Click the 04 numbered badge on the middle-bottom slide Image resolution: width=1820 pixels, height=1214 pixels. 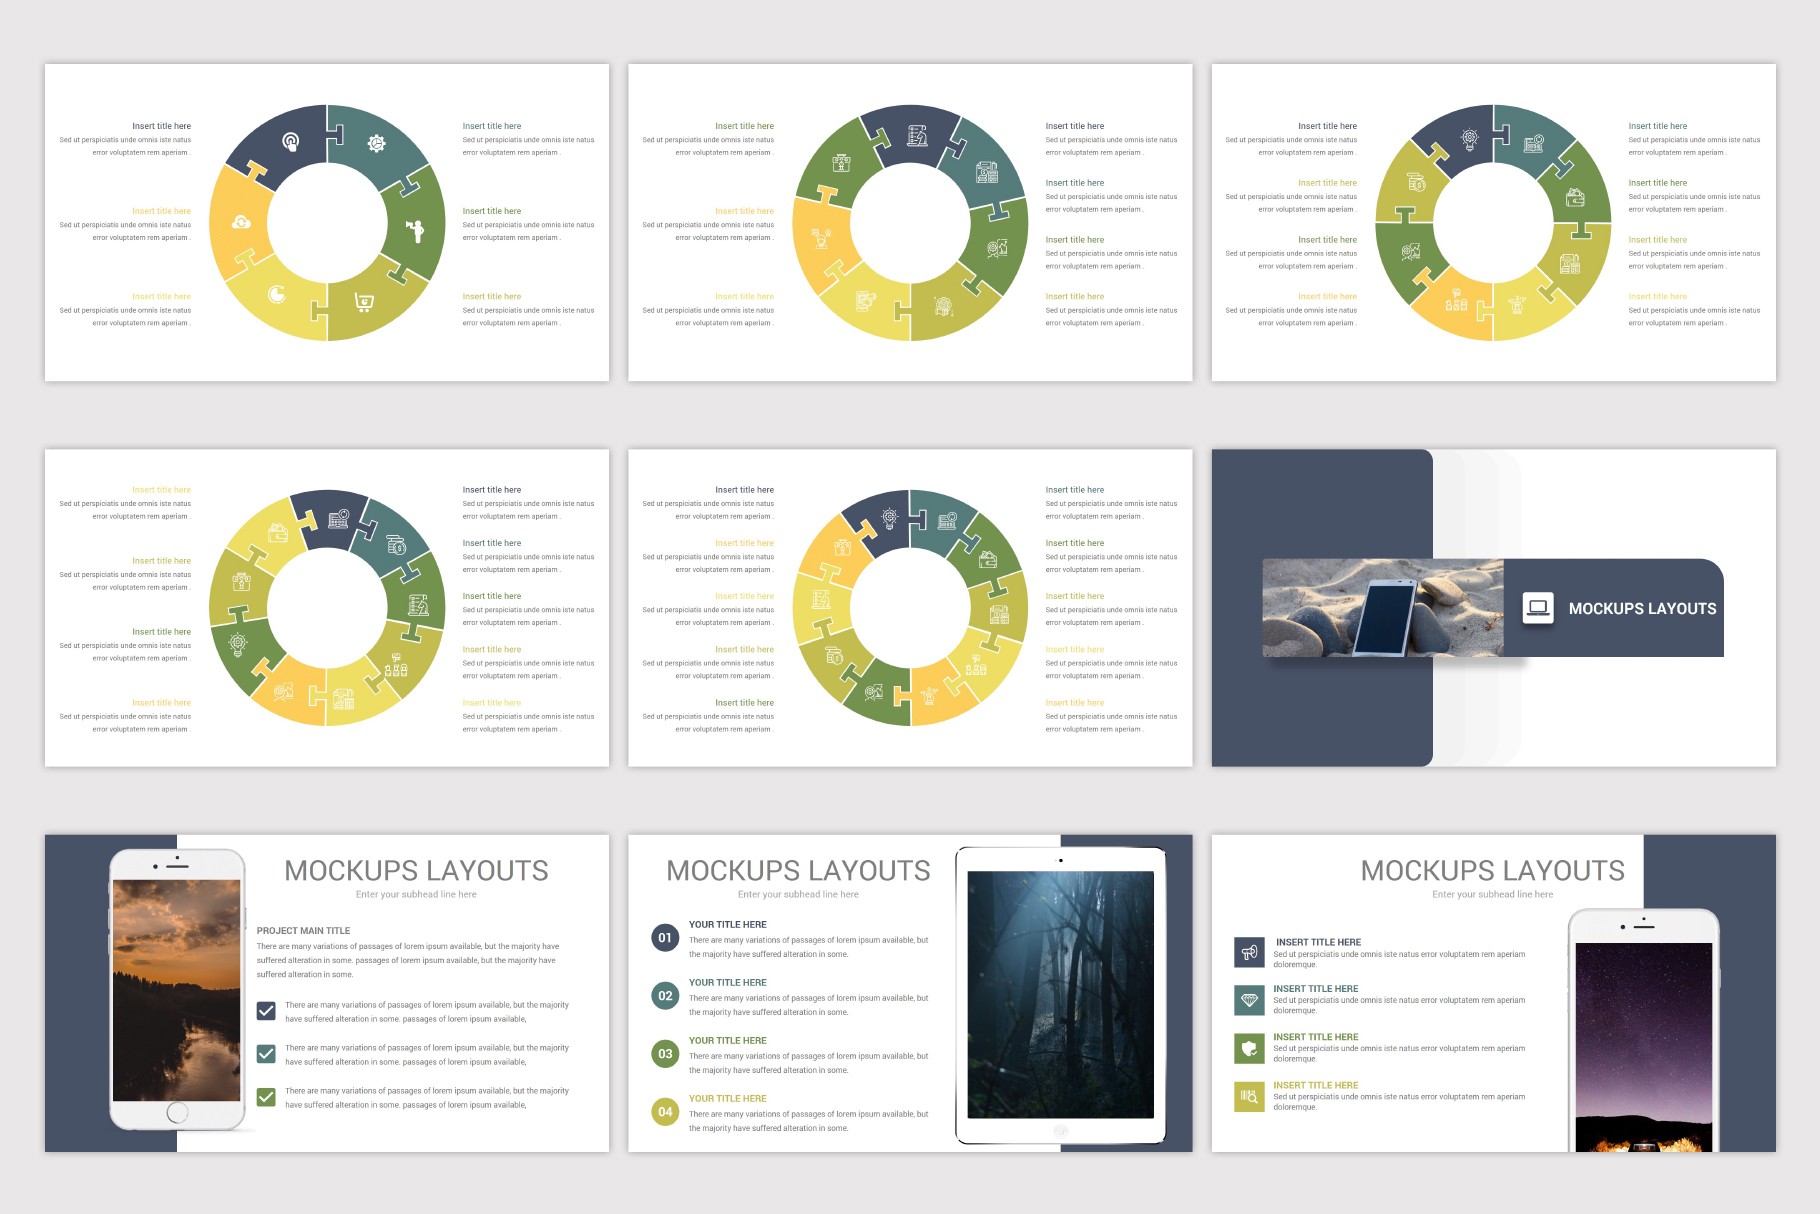point(665,1111)
